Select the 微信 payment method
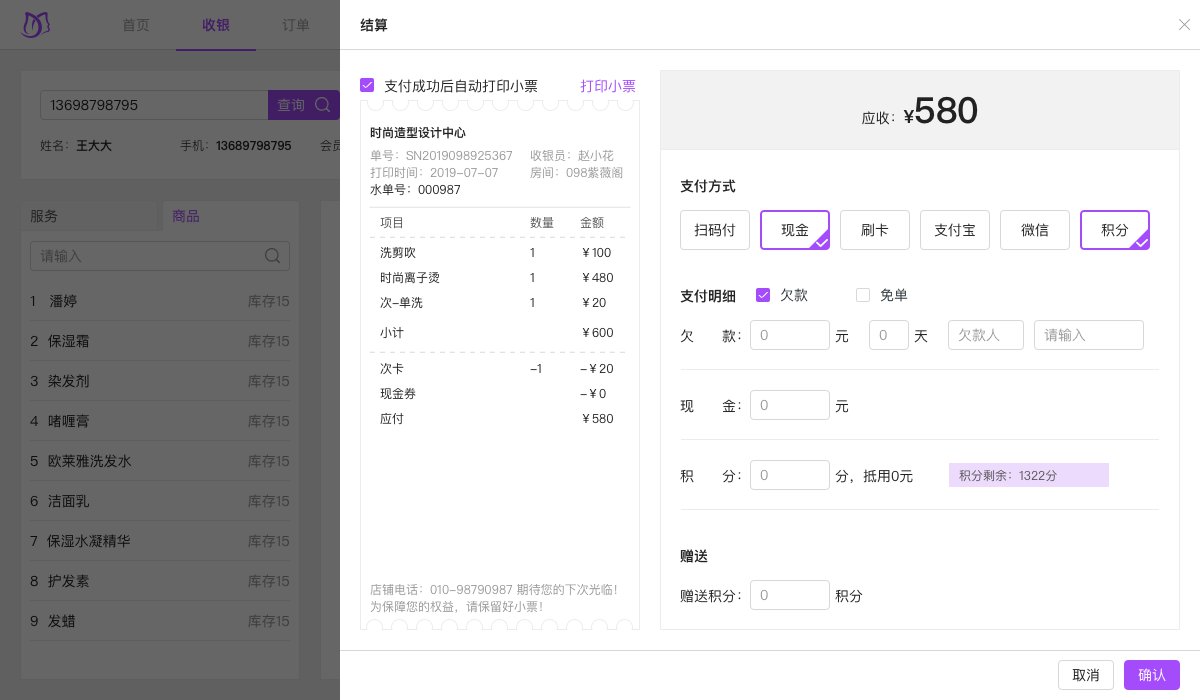This screenshot has height=700, width=1200. [x=1035, y=230]
